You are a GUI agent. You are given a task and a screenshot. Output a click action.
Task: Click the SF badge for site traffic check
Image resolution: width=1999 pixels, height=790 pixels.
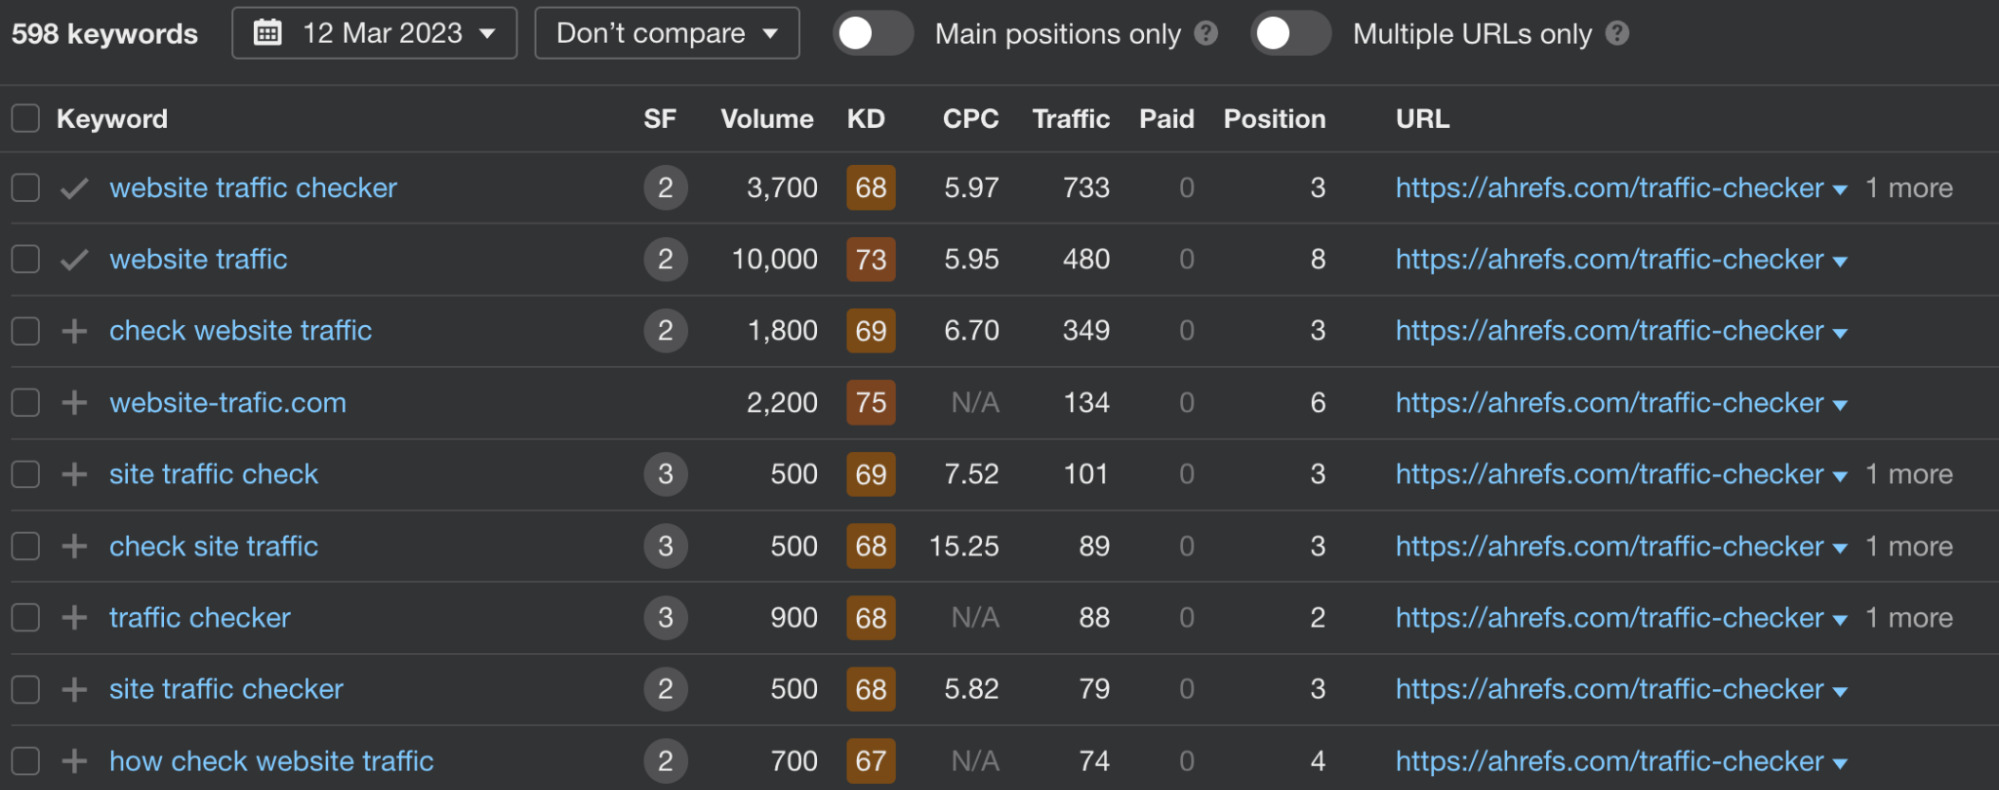(x=665, y=474)
